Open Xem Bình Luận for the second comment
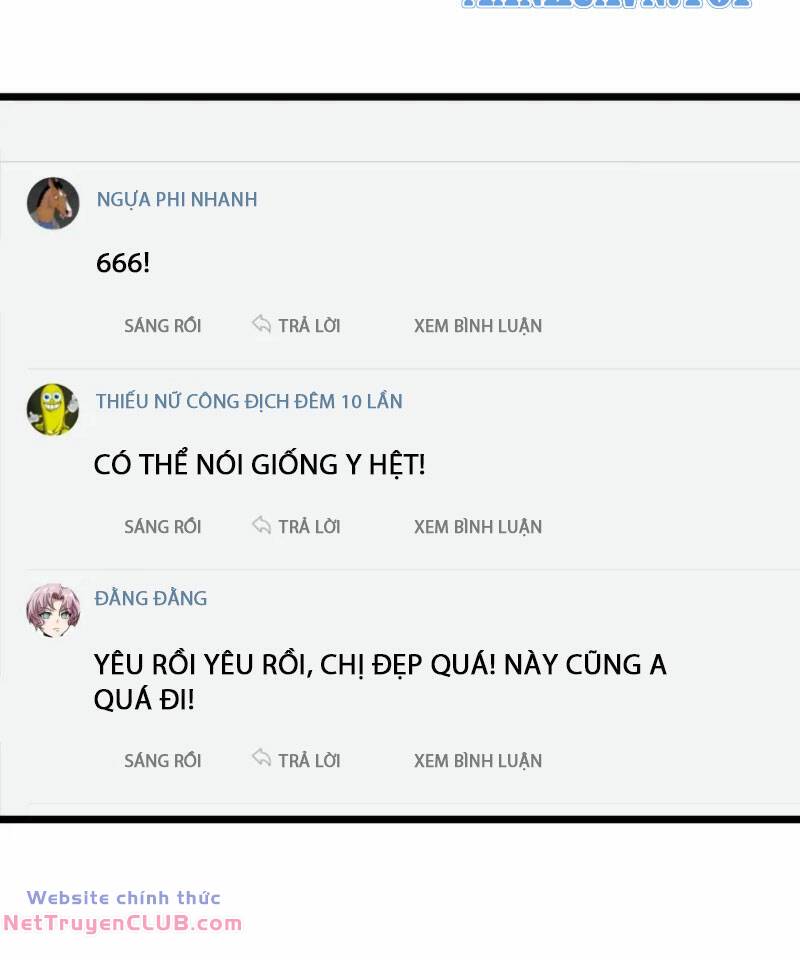Image resolution: width=800 pixels, height=960 pixels. click(x=478, y=527)
